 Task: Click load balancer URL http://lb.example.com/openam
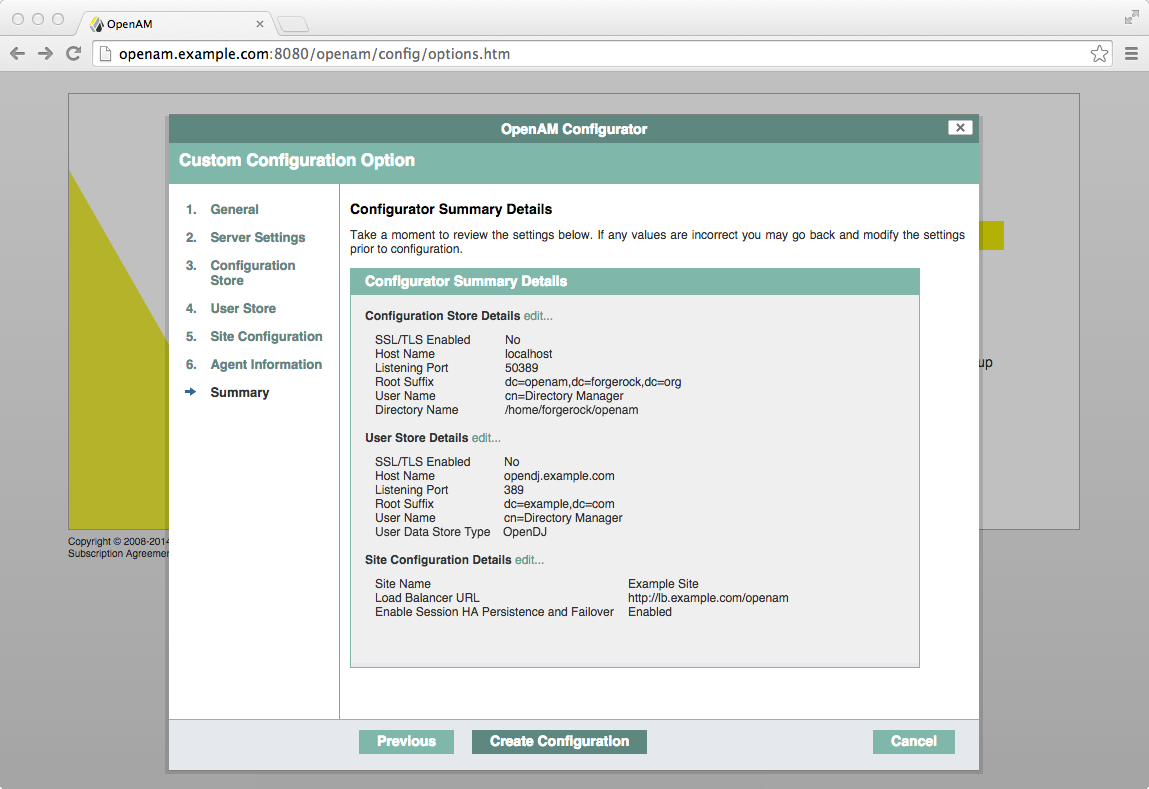click(x=709, y=598)
